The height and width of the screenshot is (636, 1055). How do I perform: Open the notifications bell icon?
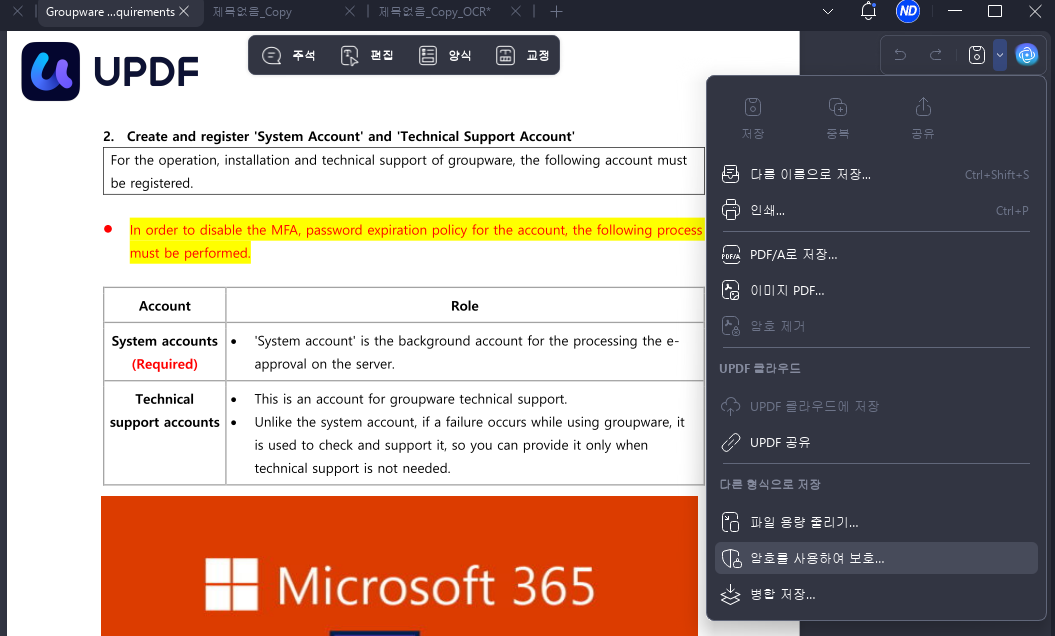coord(869,11)
